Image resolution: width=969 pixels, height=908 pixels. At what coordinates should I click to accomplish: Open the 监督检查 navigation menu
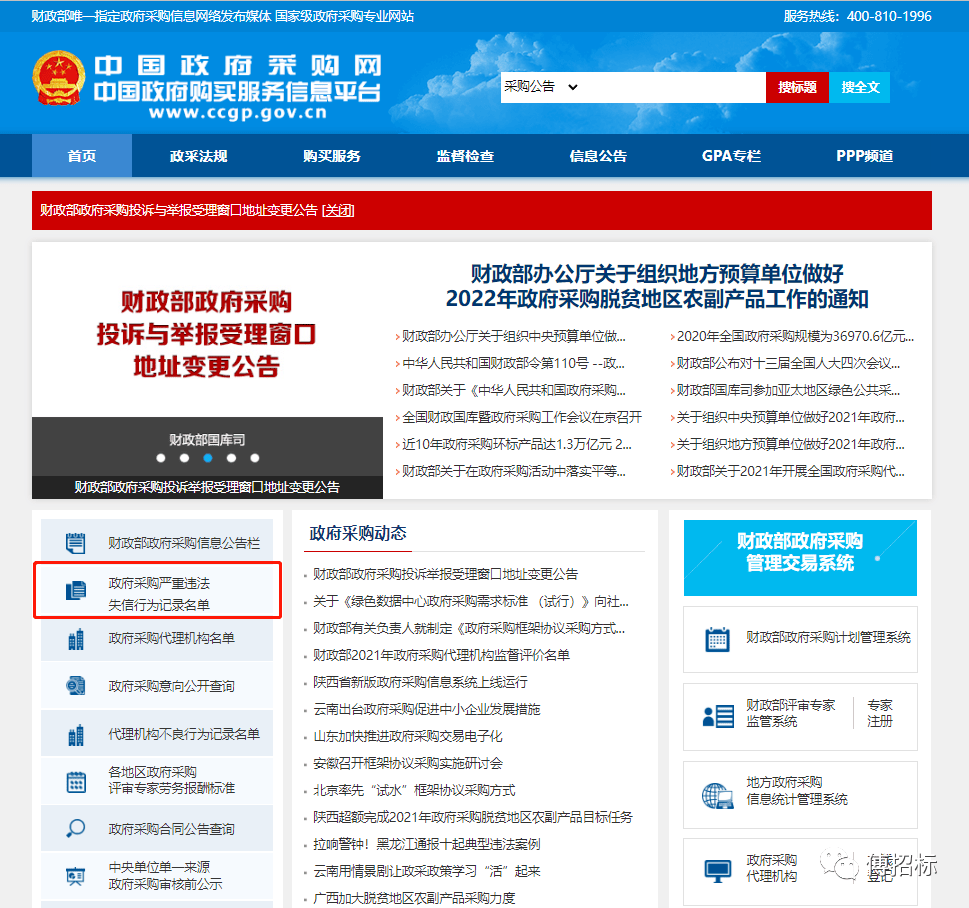click(465, 156)
